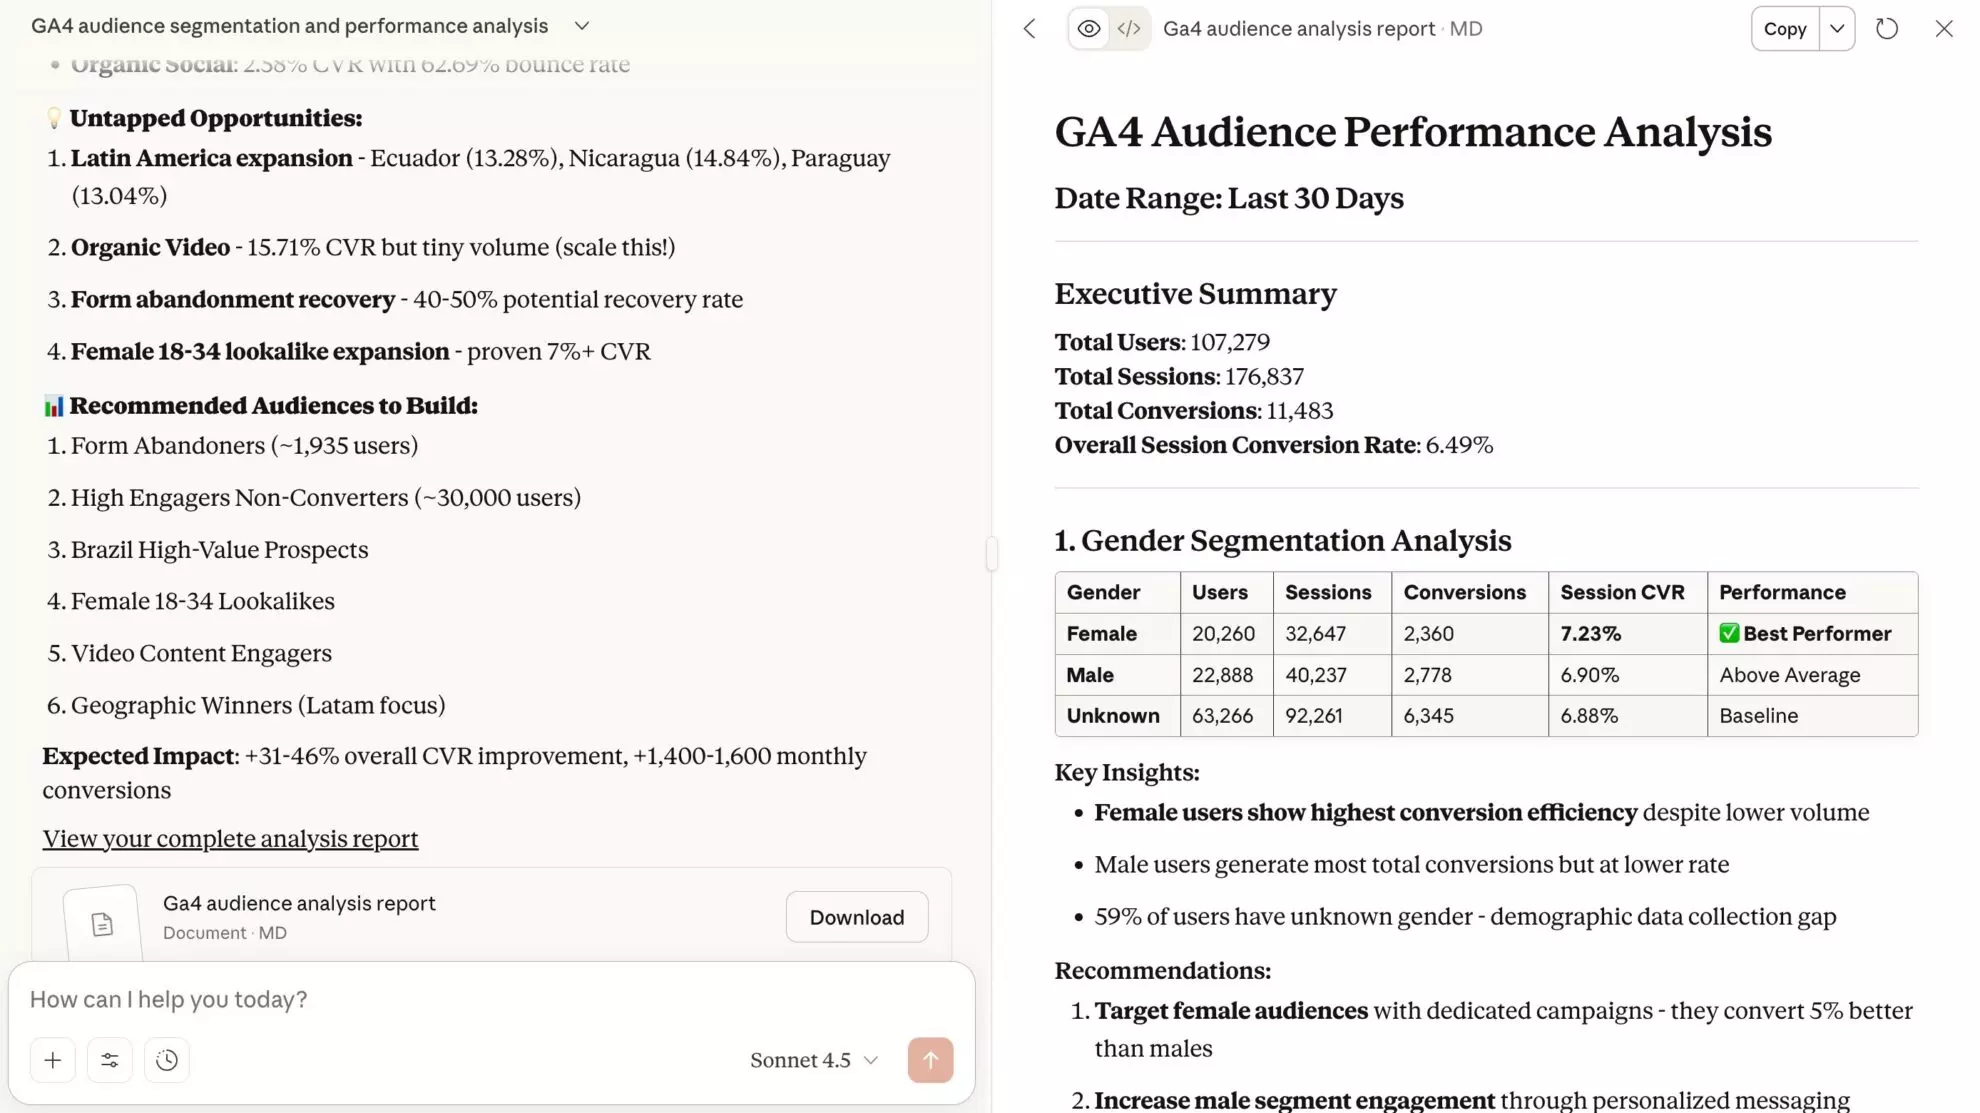
Task: Open the tools settings sliders icon
Action: tap(110, 1060)
